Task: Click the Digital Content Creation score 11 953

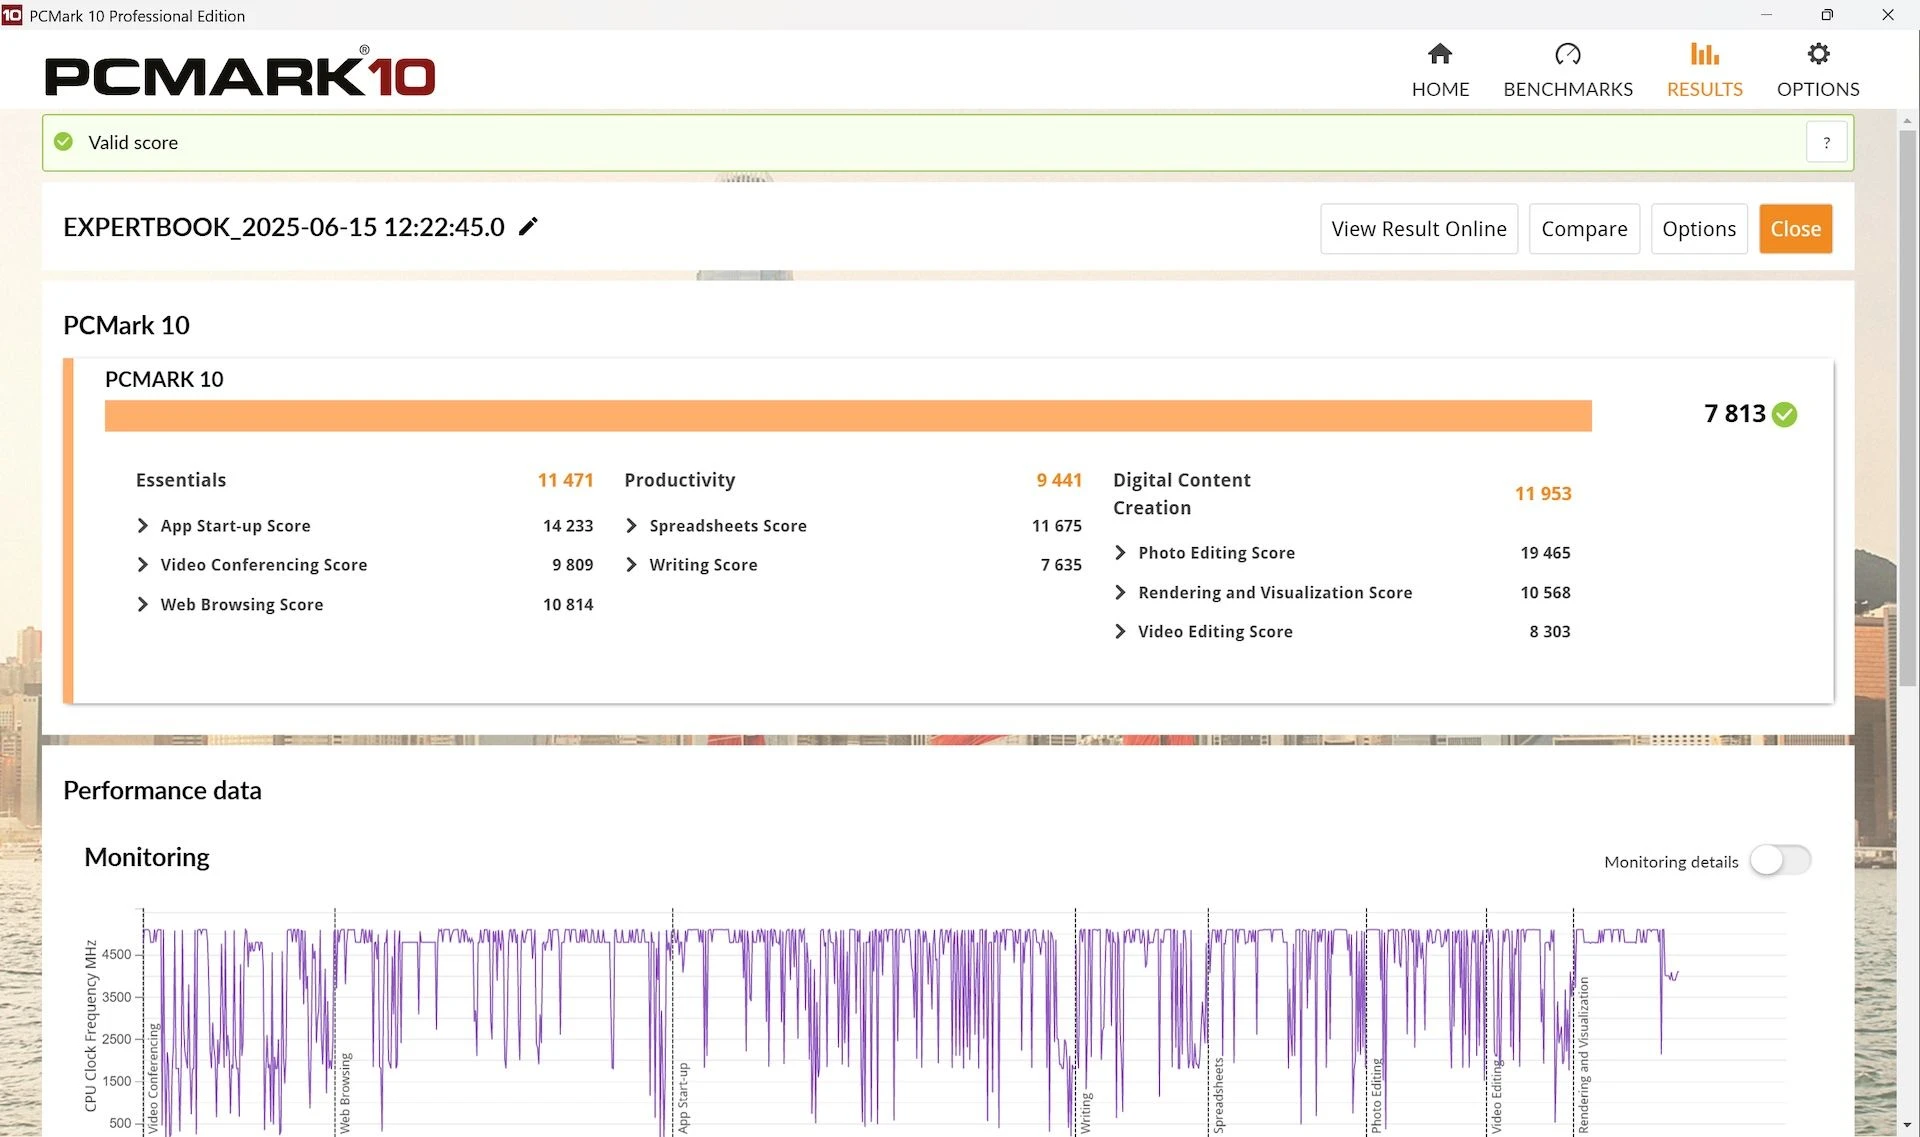Action: click(1543, 494)
